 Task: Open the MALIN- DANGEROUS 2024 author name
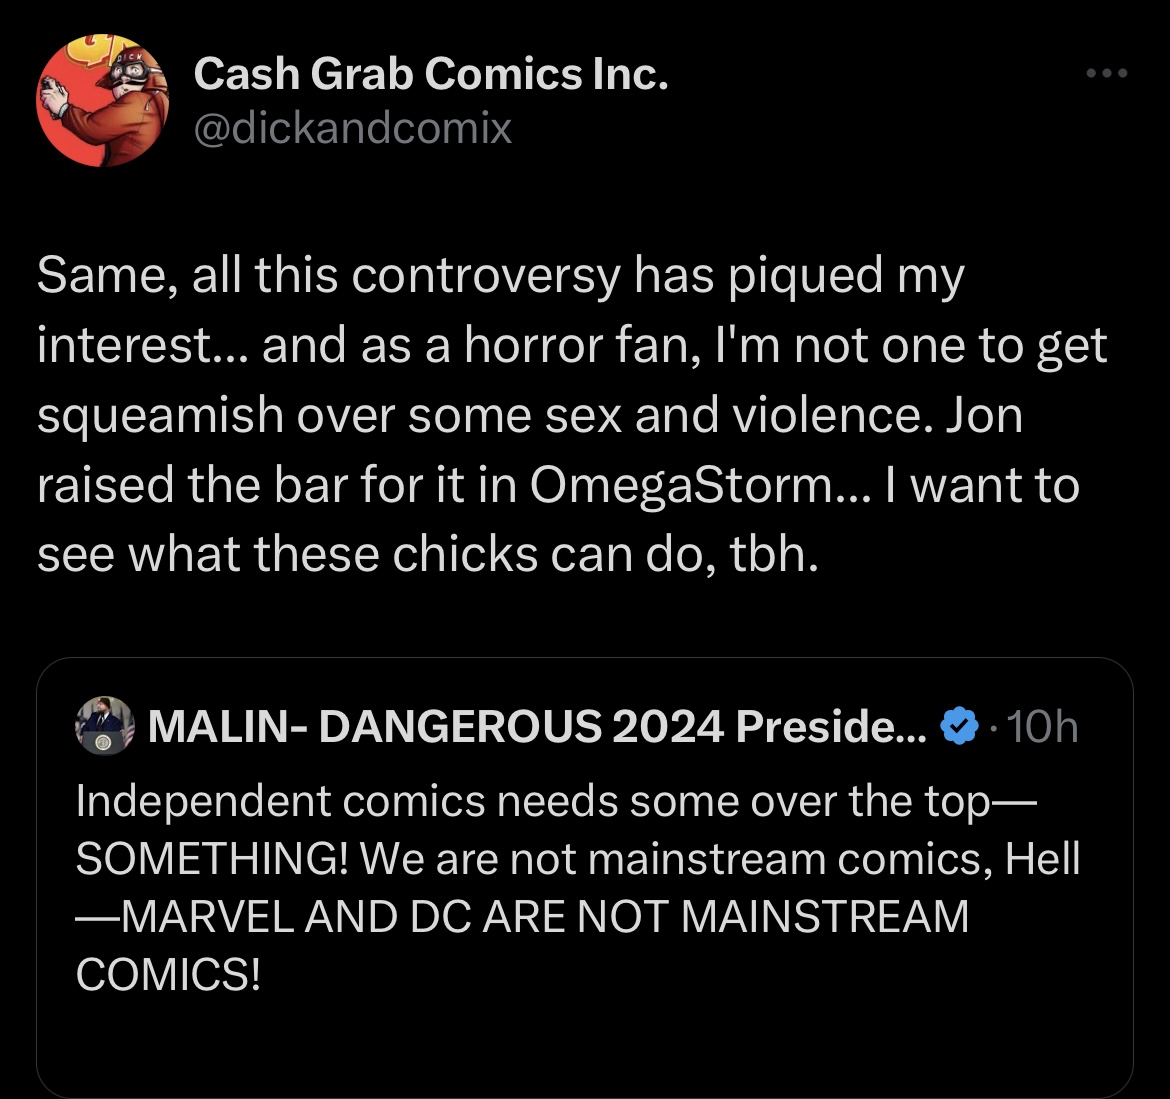click(x=537, y=726)
